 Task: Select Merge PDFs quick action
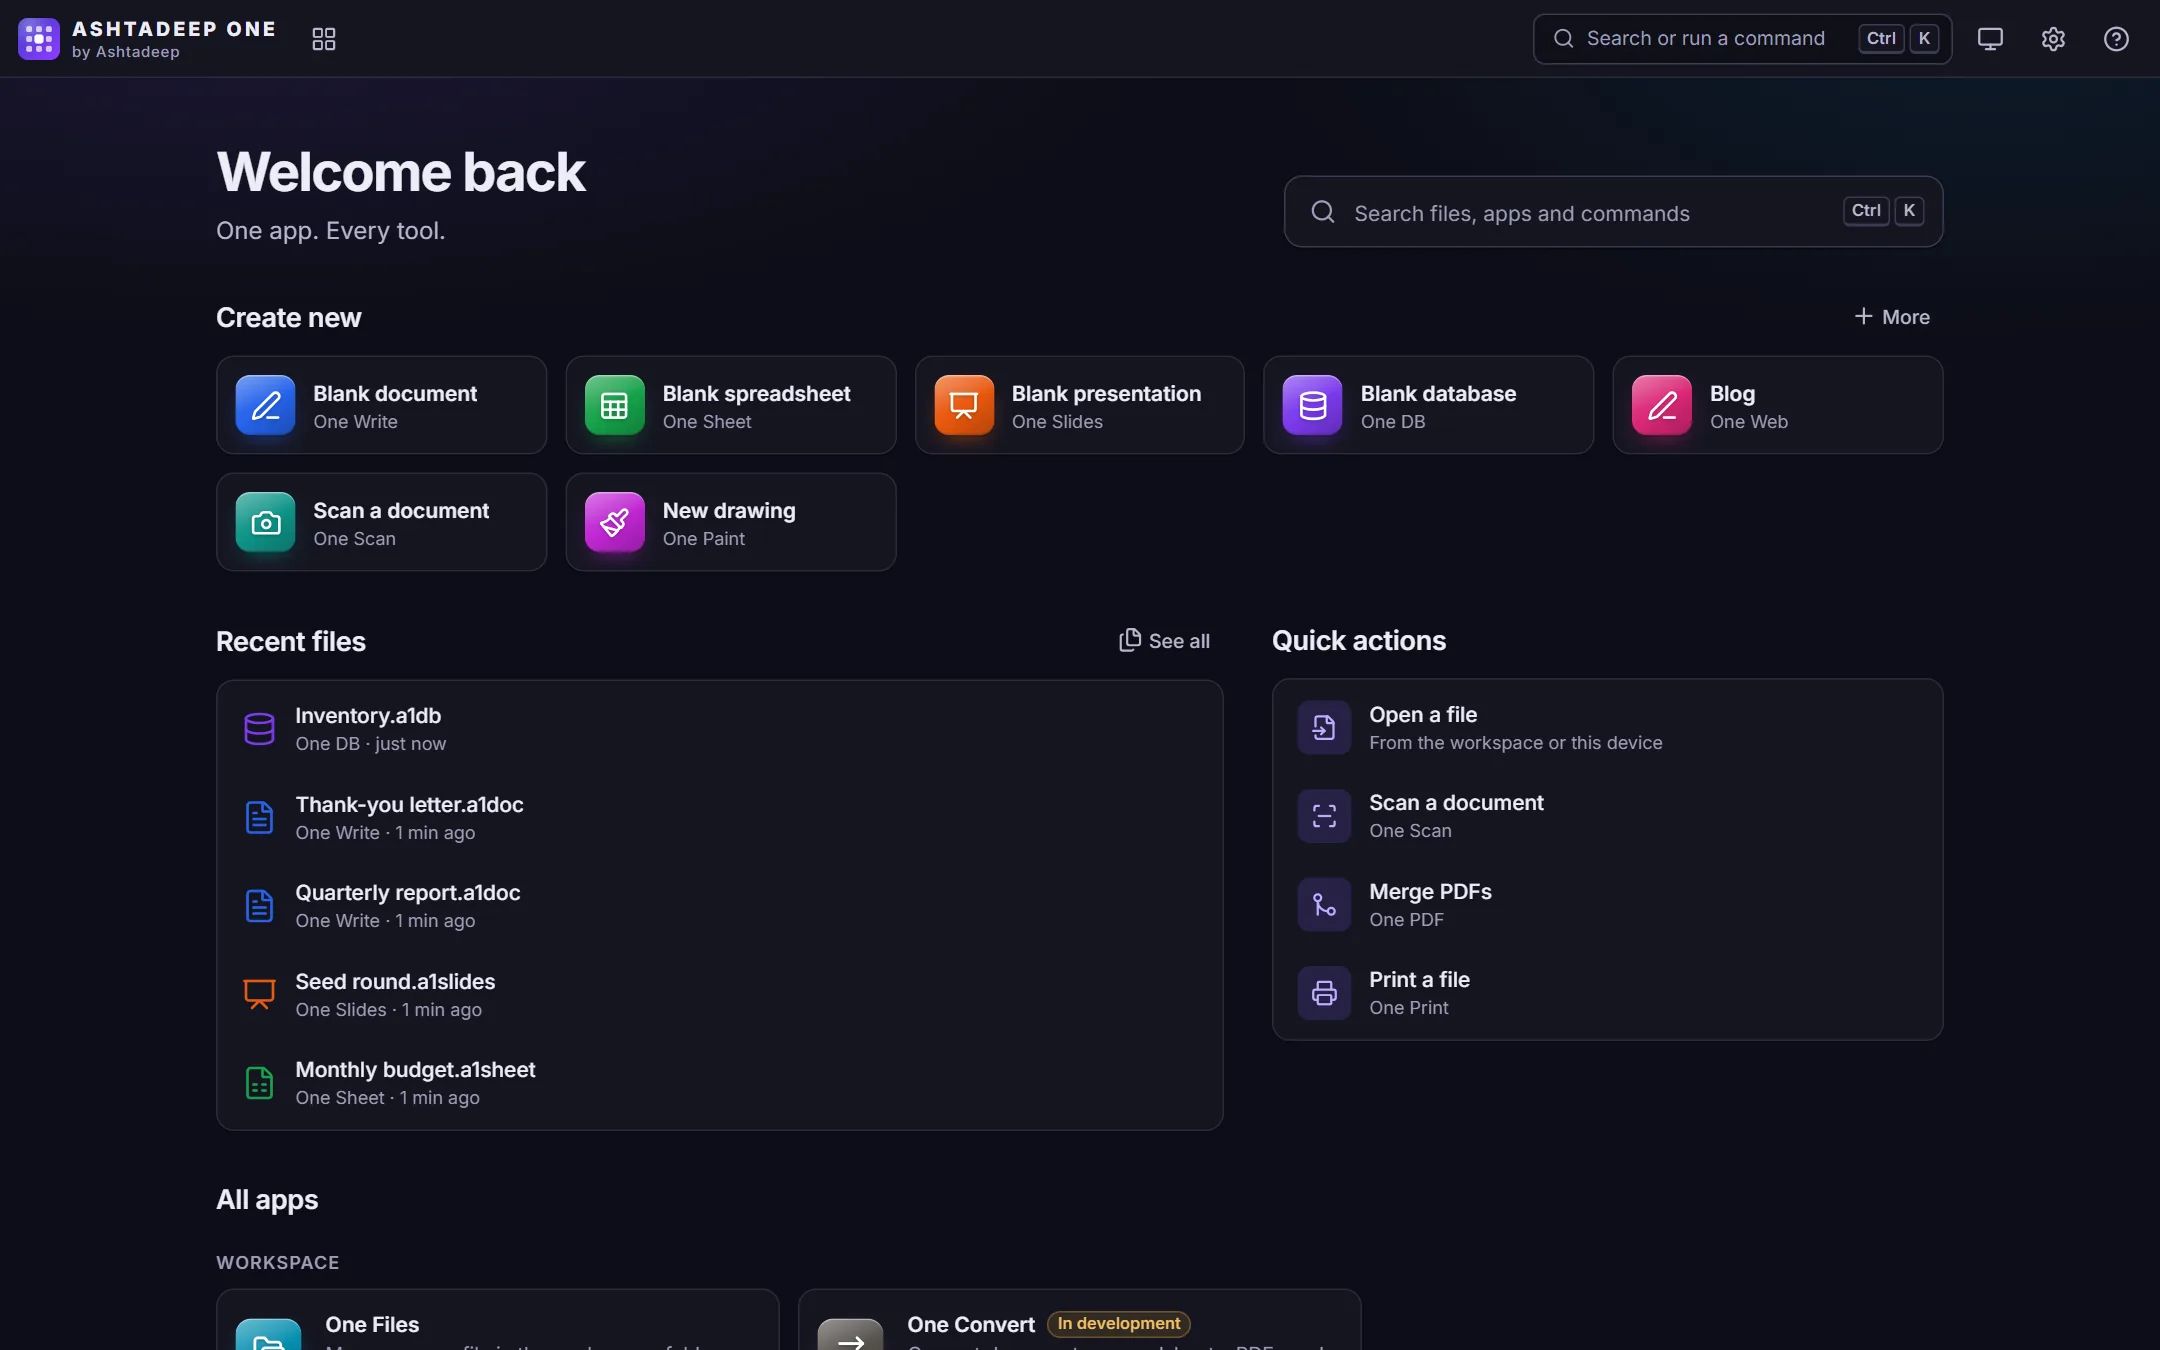tap(1607, 905)
